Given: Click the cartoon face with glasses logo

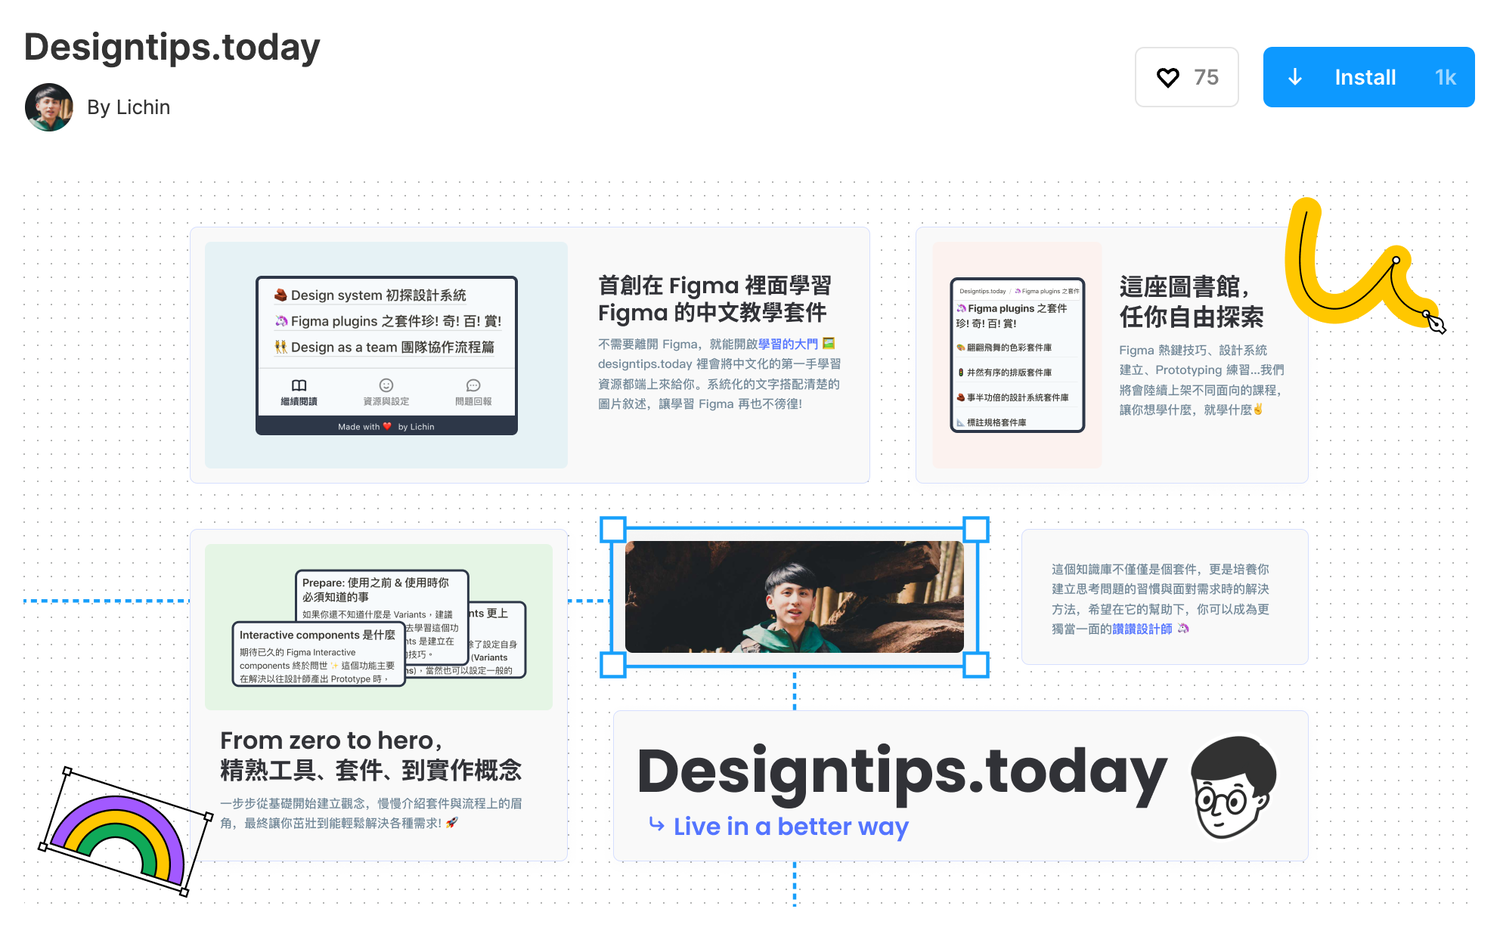Looking at the screenshot, I should point(1233,787).
